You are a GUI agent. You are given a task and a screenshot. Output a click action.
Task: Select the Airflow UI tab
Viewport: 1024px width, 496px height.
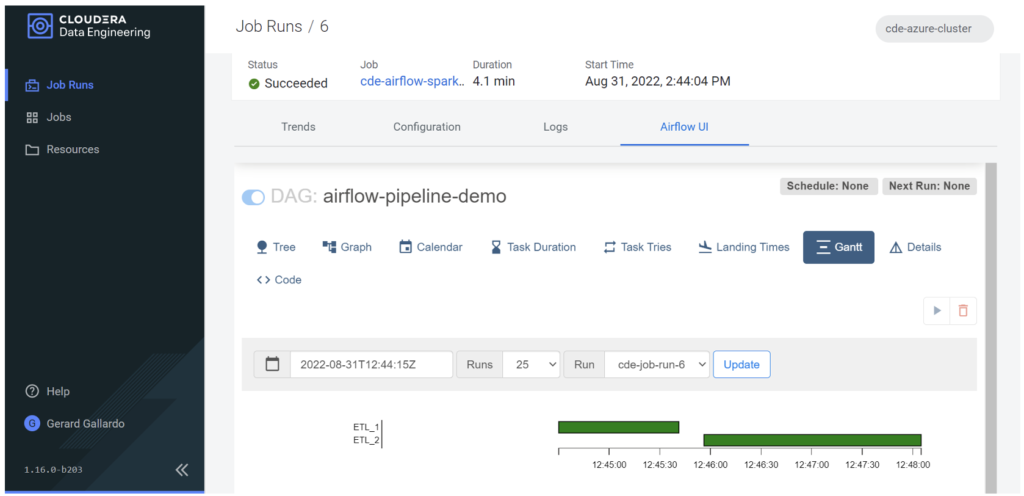click(684, 127)
